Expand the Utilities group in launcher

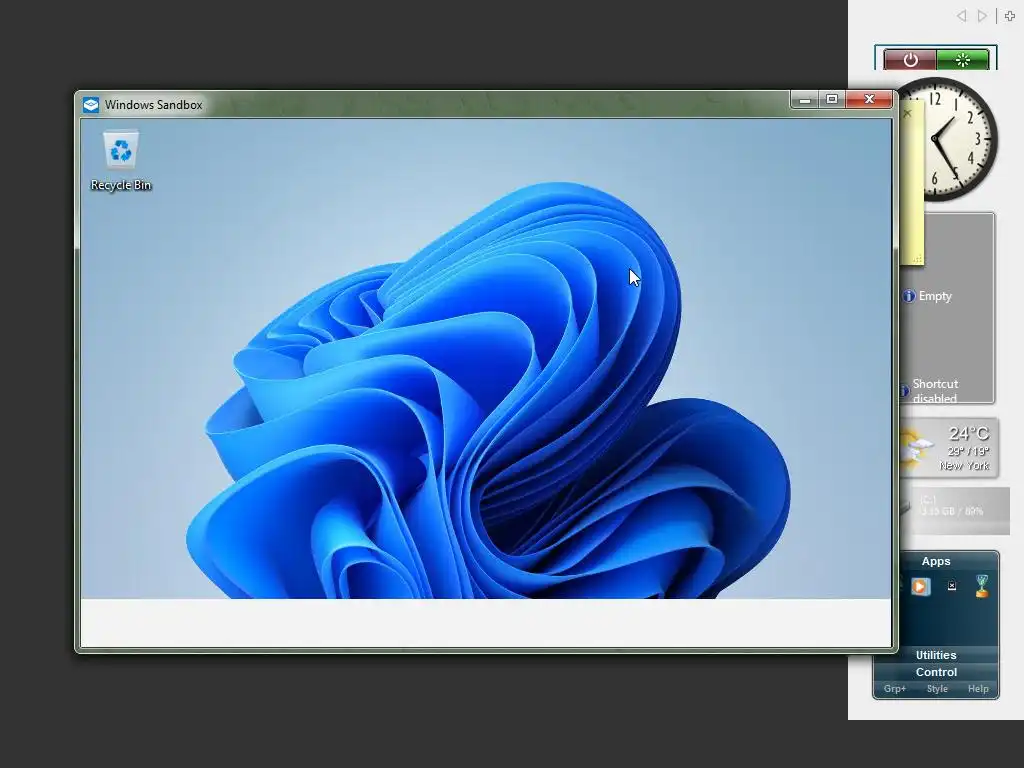pyautogui.click(x=936, y=655)
